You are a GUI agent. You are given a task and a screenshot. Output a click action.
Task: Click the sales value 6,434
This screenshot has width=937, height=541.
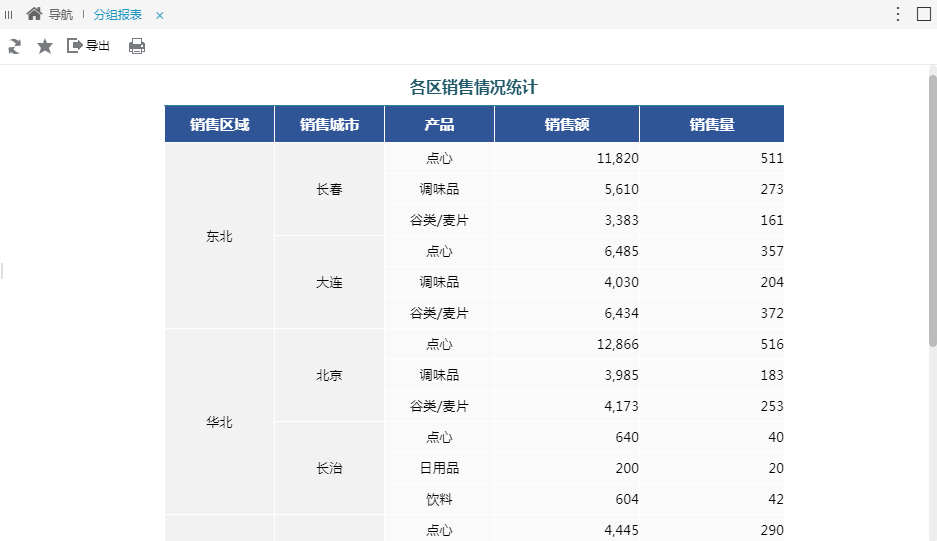pyautogui.click(x=621, y=313)
